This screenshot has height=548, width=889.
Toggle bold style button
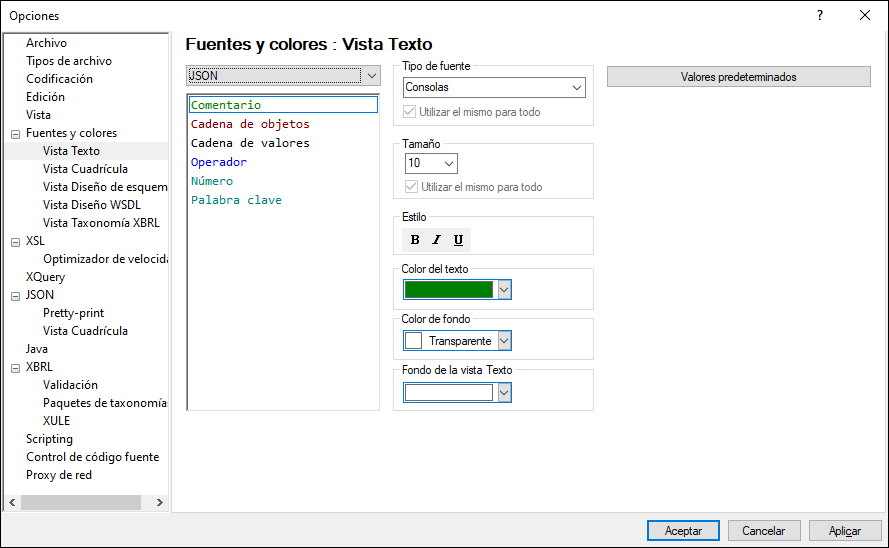tap(415, 240)
